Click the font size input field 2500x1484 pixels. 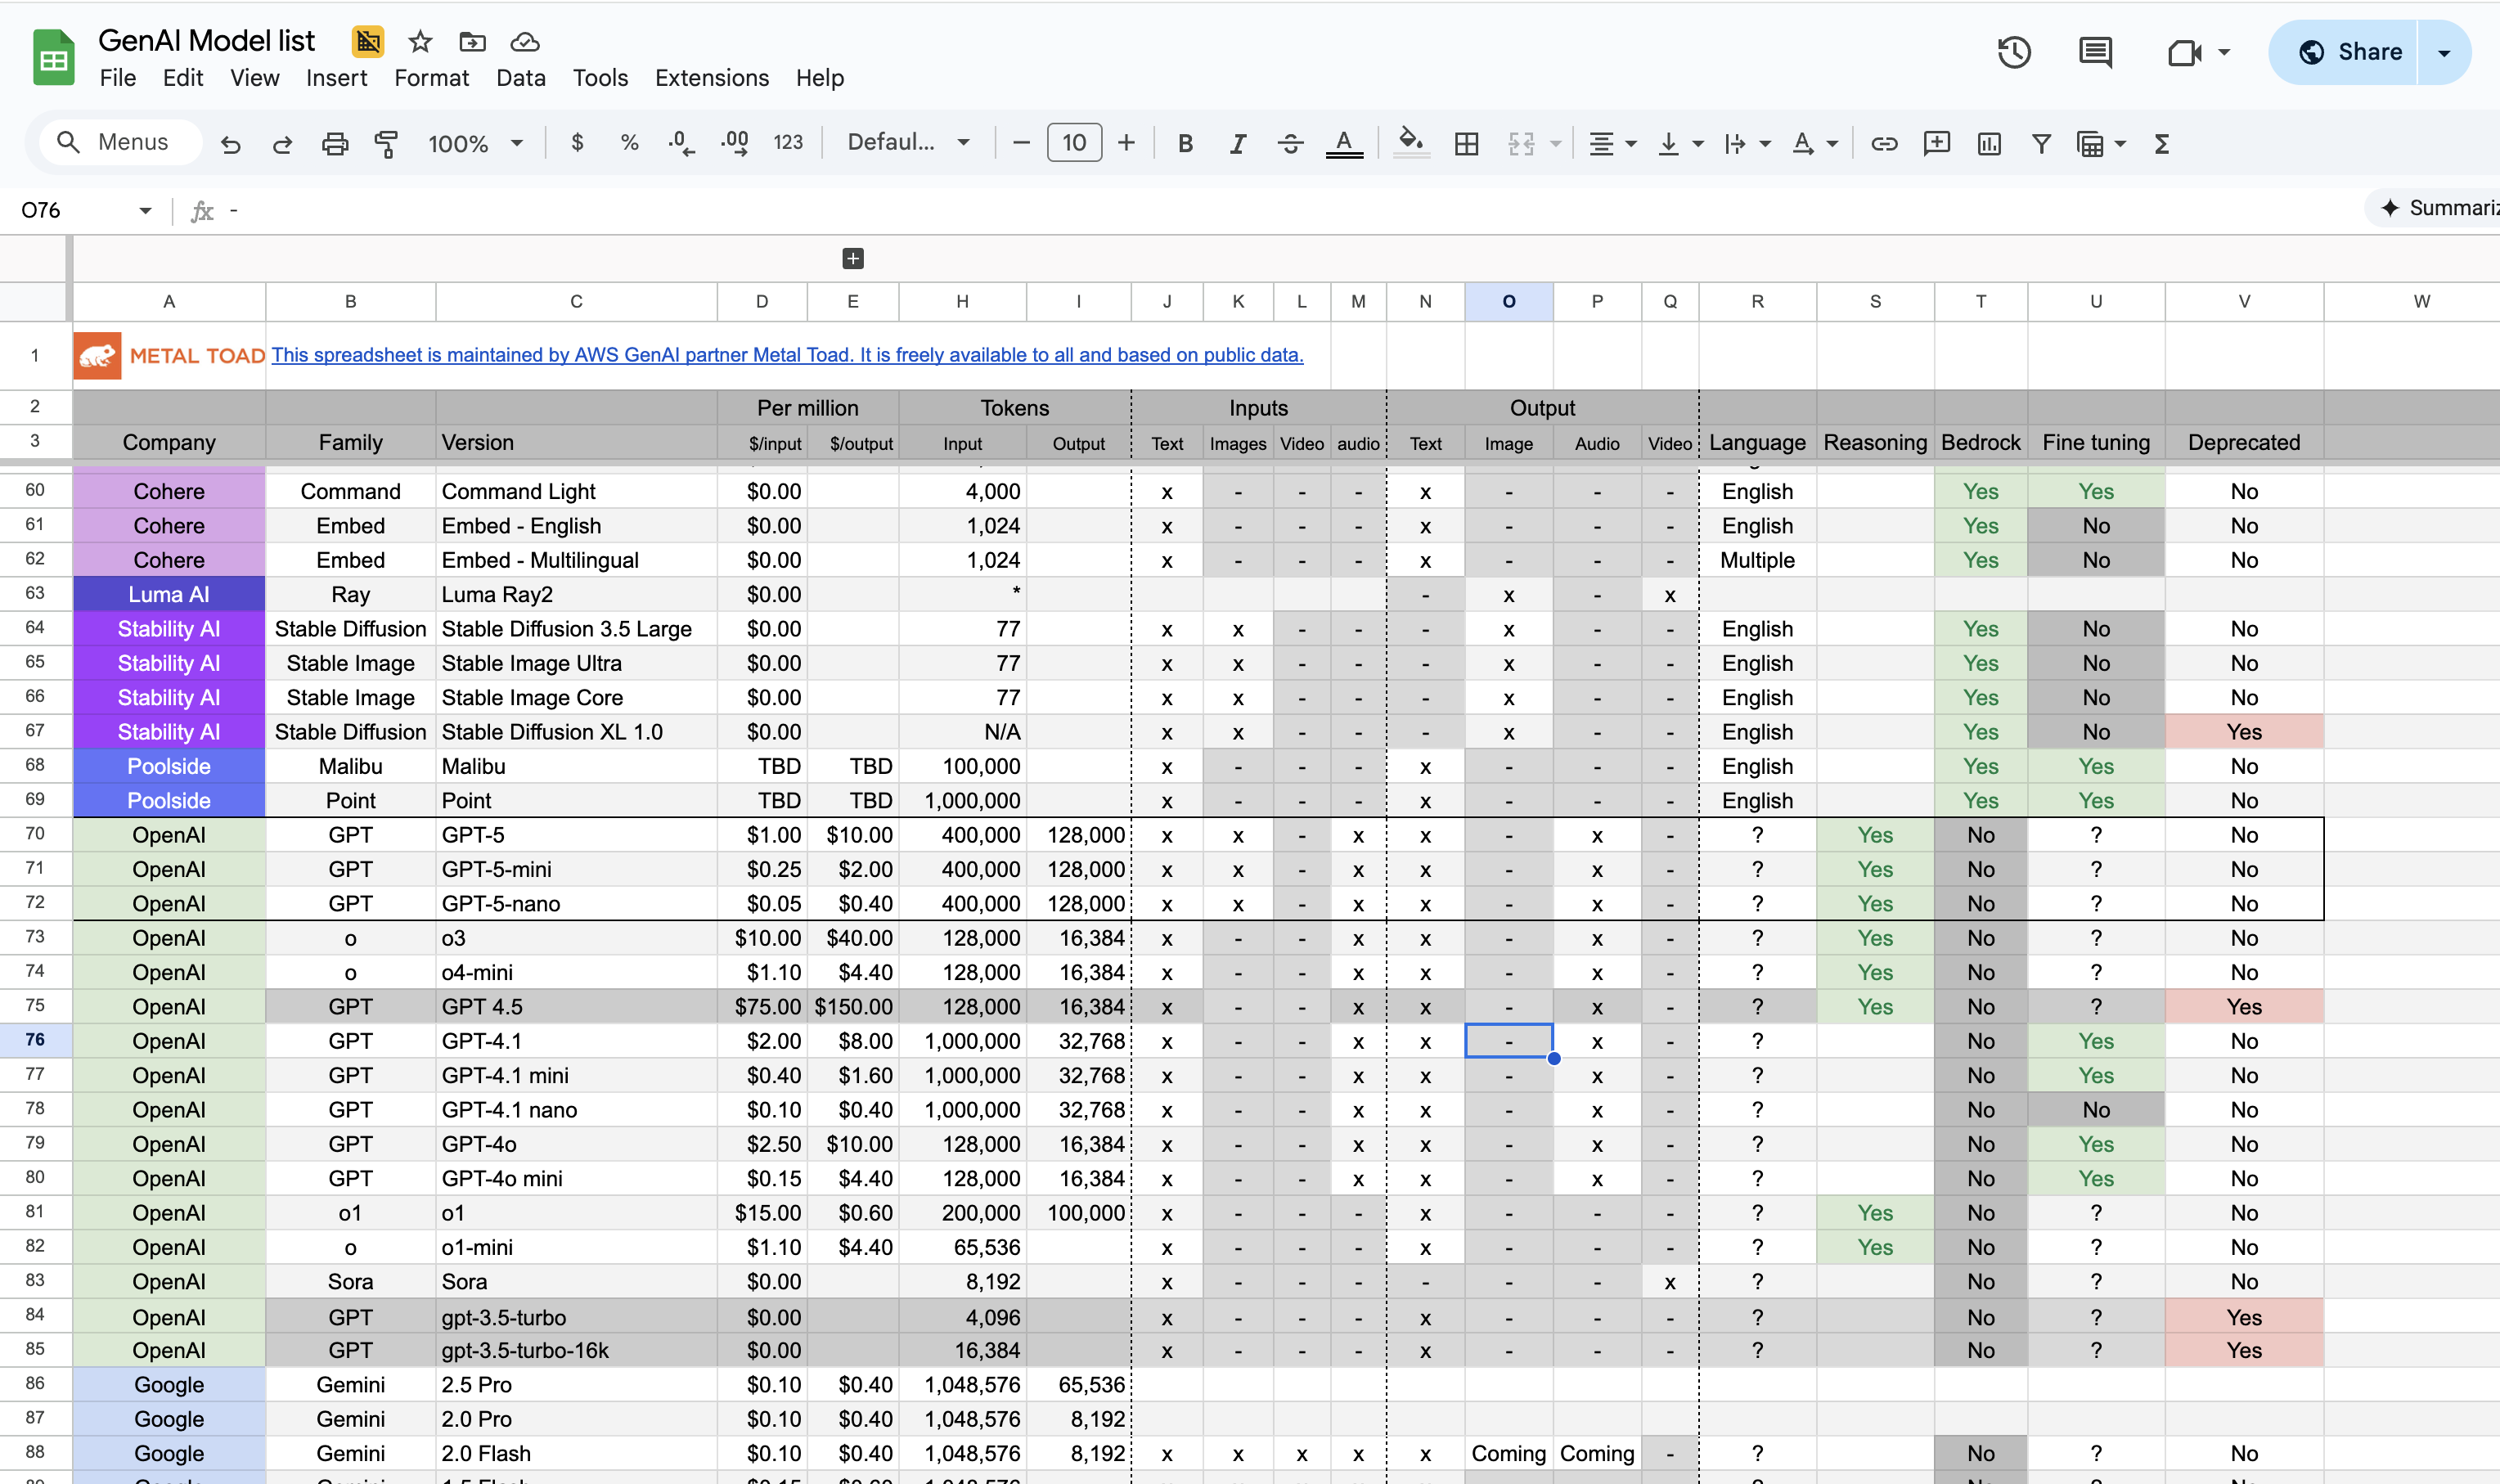1074,143
